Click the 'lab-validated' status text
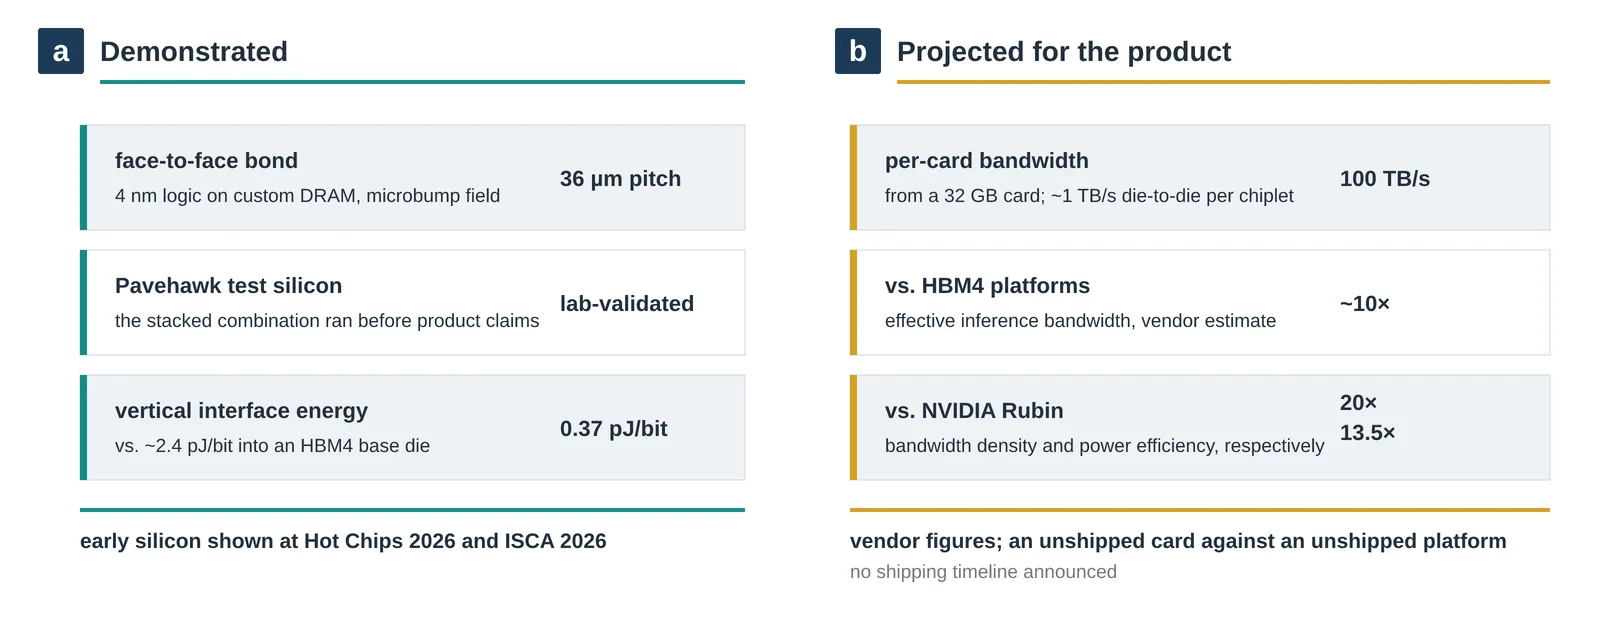This screenshot has width=1600, height=640. click(x=627, y=304)
